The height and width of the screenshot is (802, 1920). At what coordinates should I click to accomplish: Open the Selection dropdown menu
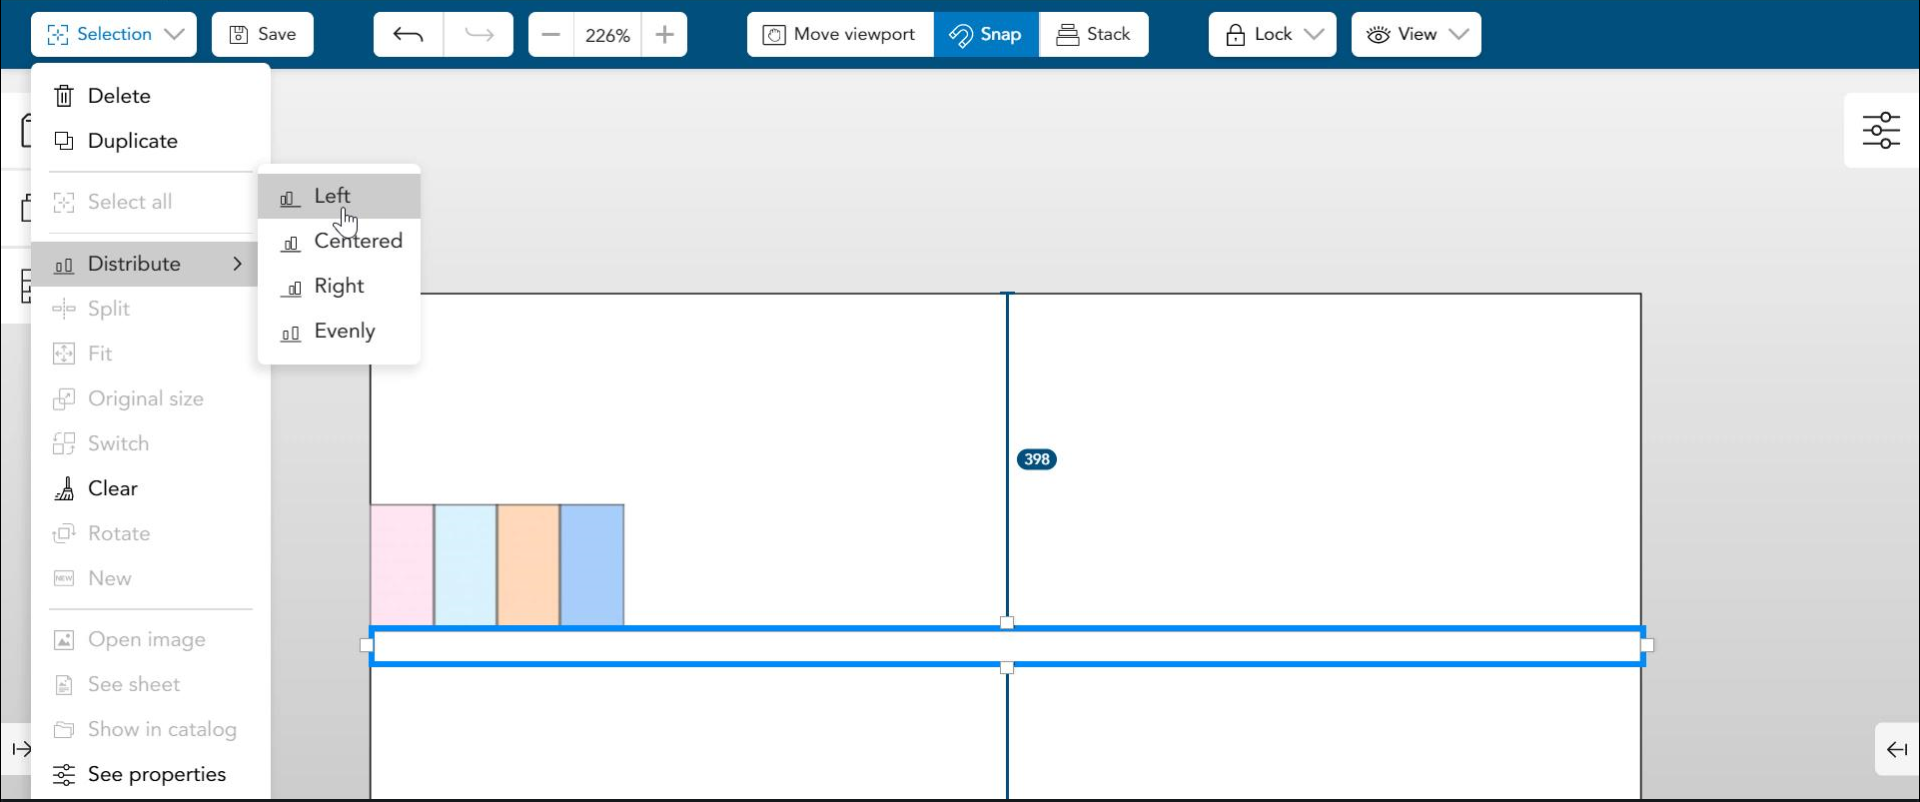pos(113,34)
